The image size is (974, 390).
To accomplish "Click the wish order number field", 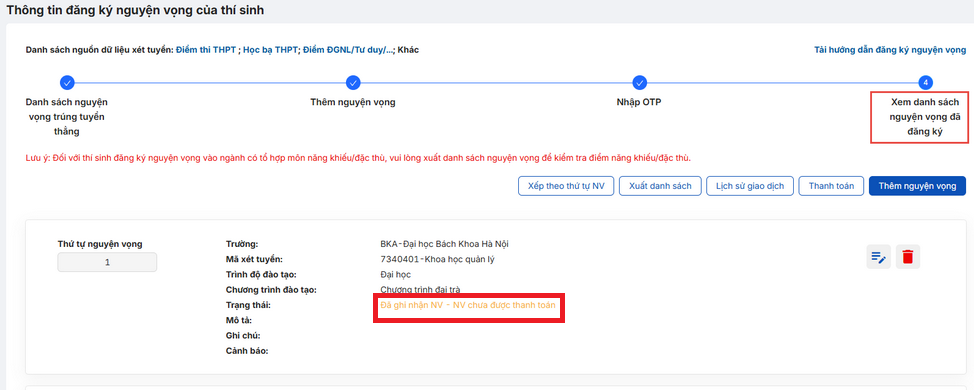I will click(x=107, y=262).
